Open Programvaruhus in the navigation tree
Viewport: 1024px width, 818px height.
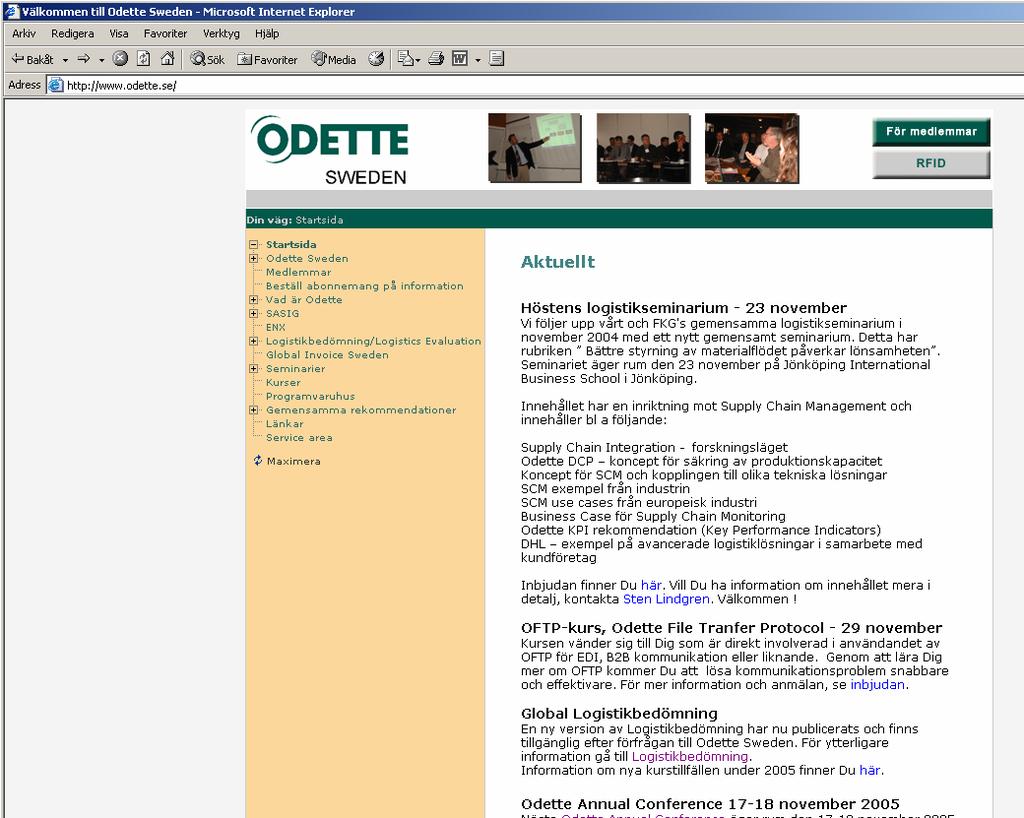[310, 396]
